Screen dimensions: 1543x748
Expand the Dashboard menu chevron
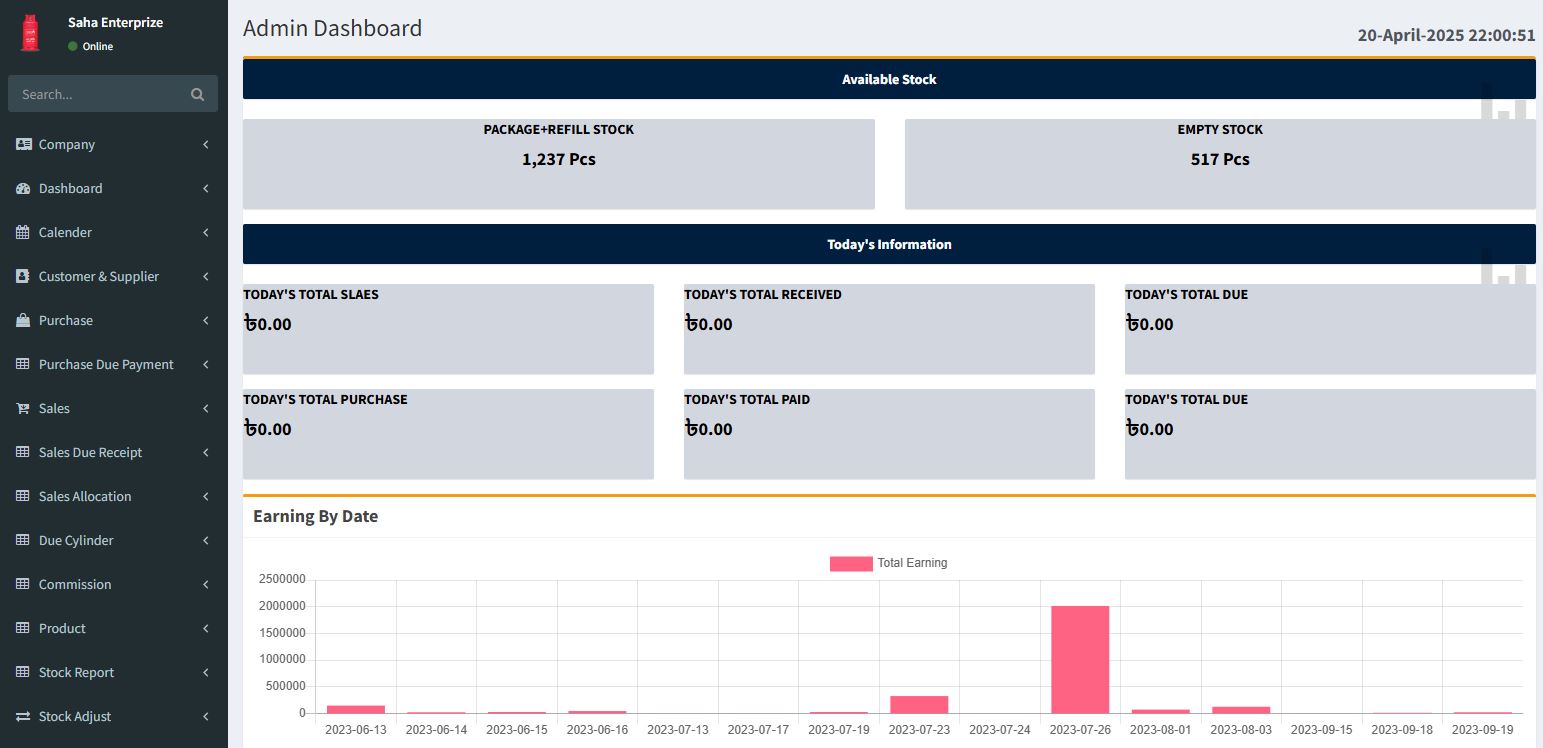pyautogui.click(x=206, y=189)
